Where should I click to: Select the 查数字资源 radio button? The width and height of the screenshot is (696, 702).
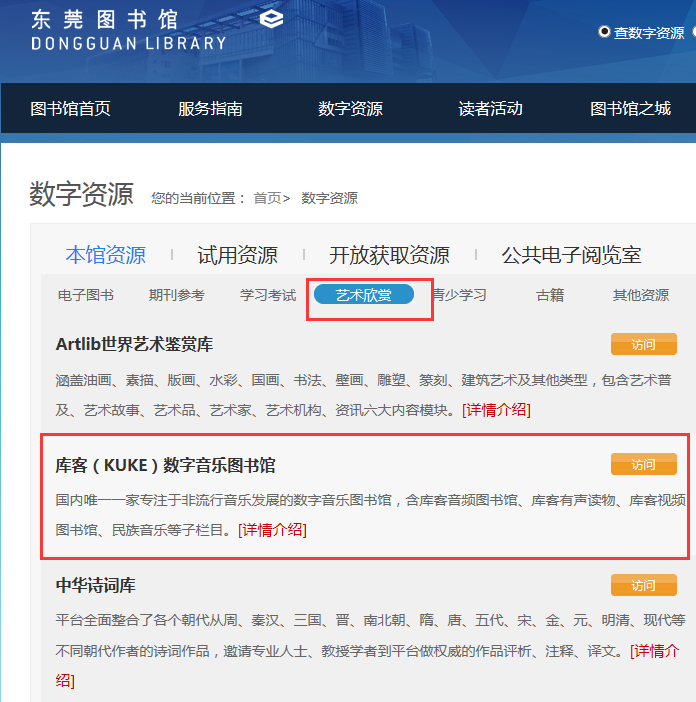coord(604,32)
